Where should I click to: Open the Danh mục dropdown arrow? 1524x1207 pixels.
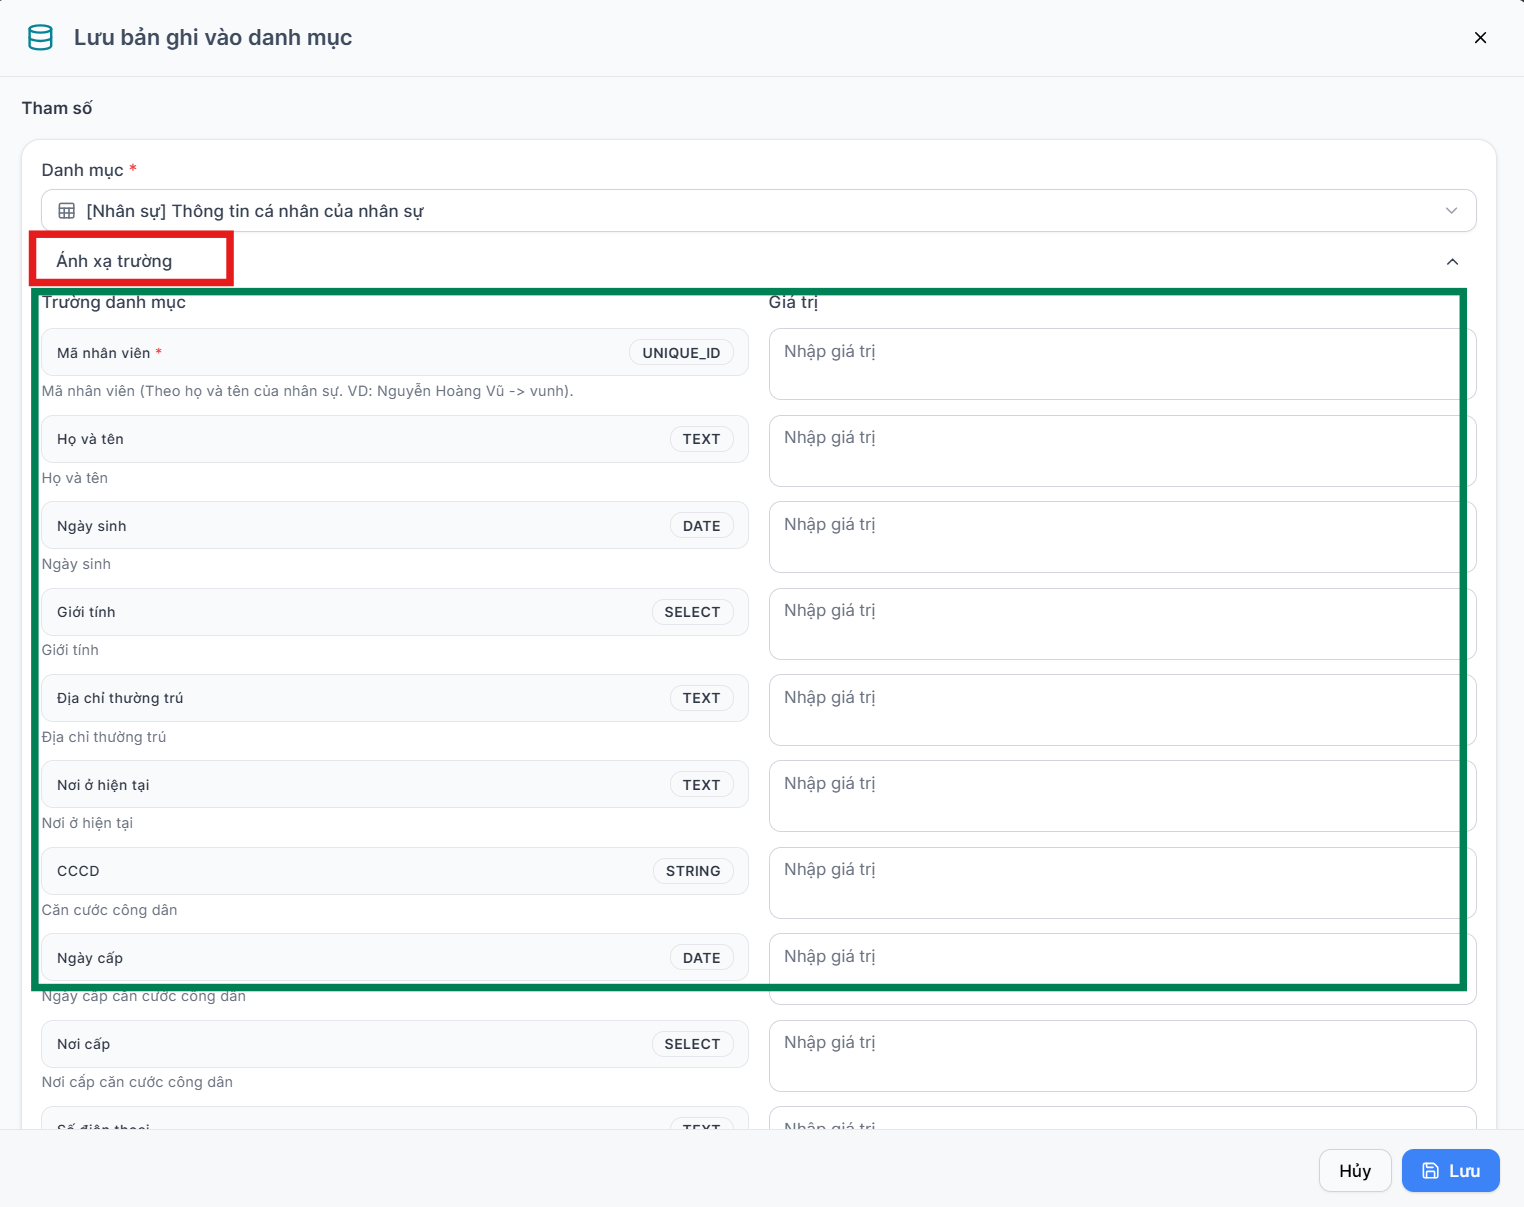click(x=1452, y=211)
